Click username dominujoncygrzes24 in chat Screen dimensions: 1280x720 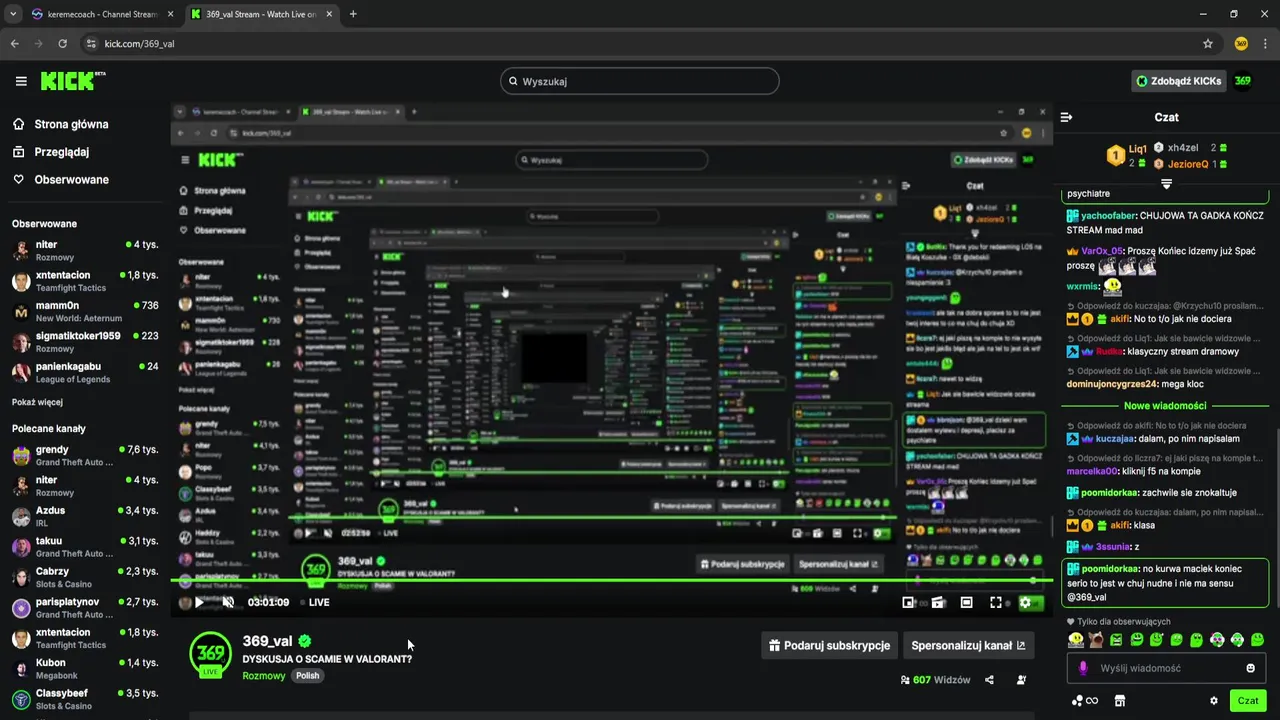(x=1112, y=384)
